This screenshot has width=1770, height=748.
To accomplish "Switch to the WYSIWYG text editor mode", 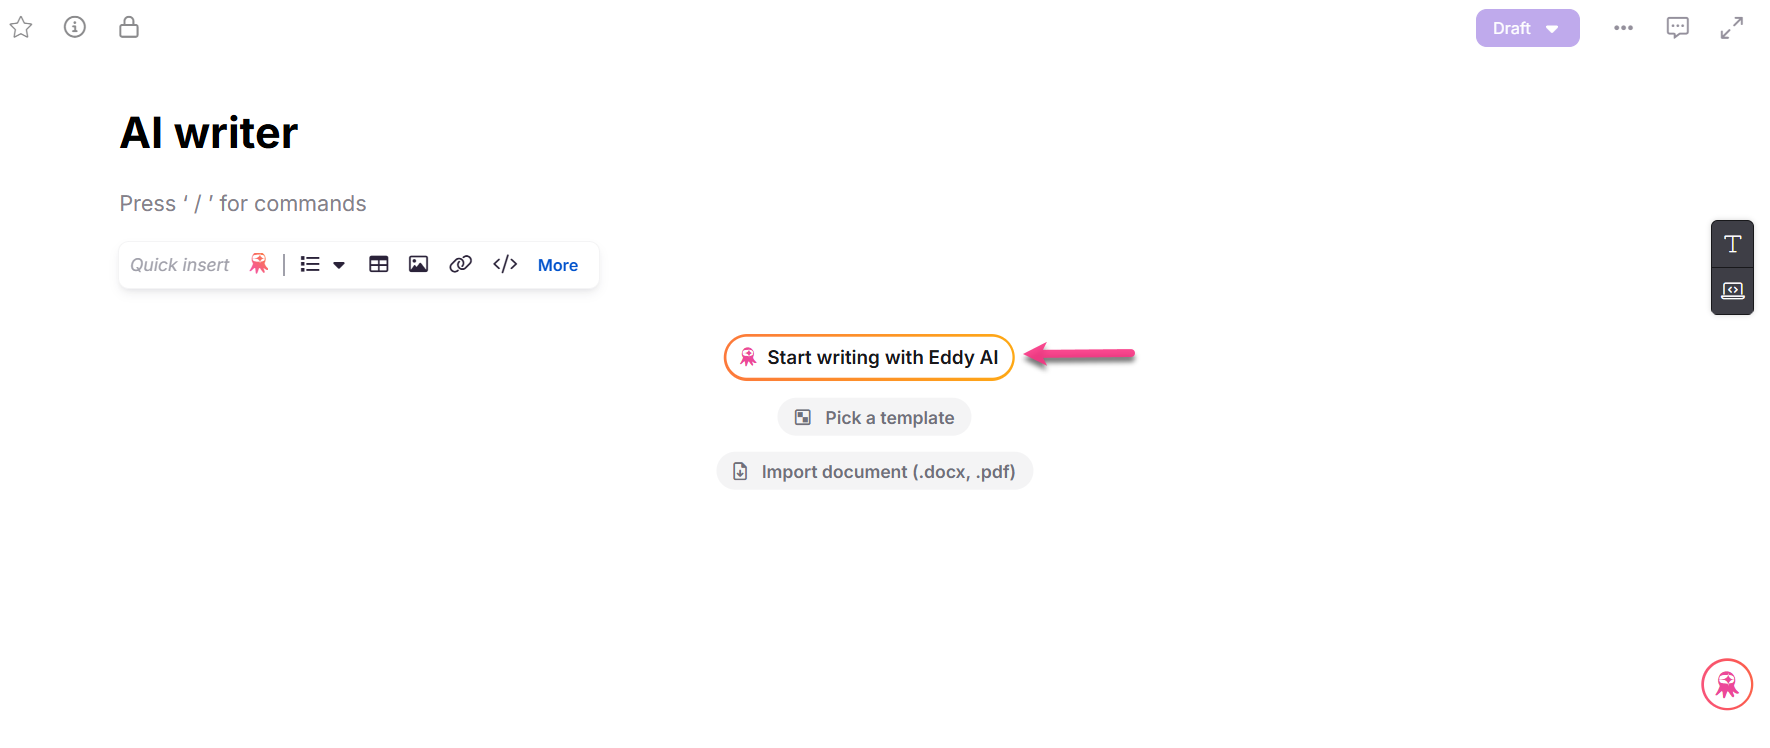I will 1732,243.
